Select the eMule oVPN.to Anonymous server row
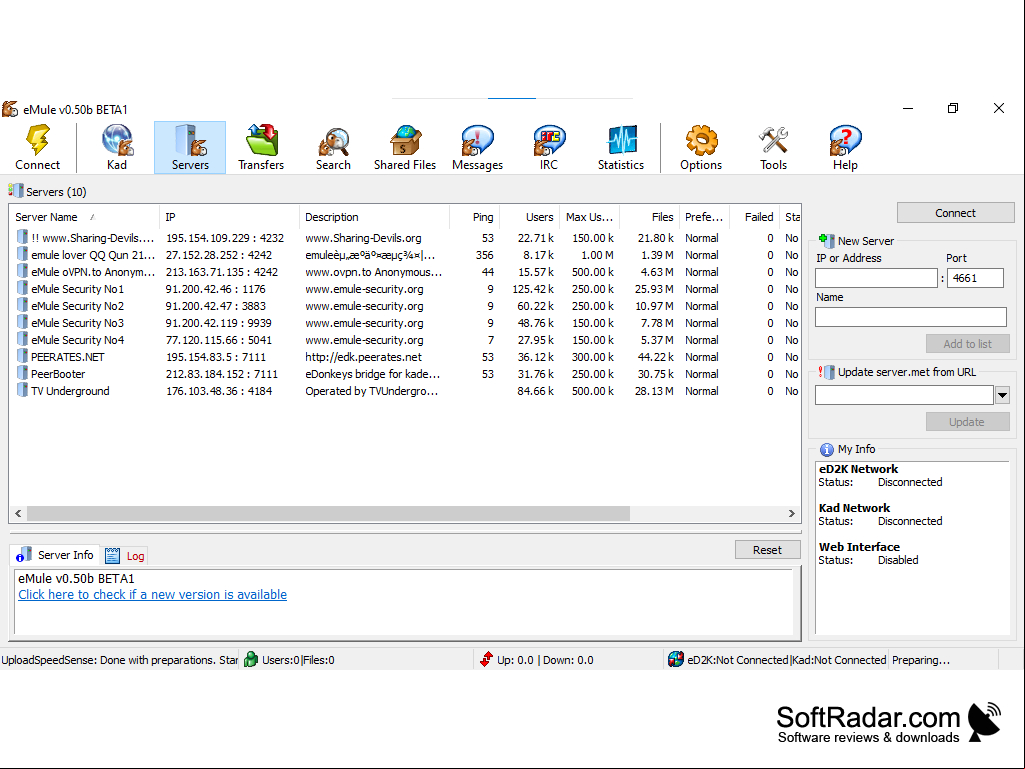The image size is (1025, 769). click(x=405, y=272)
